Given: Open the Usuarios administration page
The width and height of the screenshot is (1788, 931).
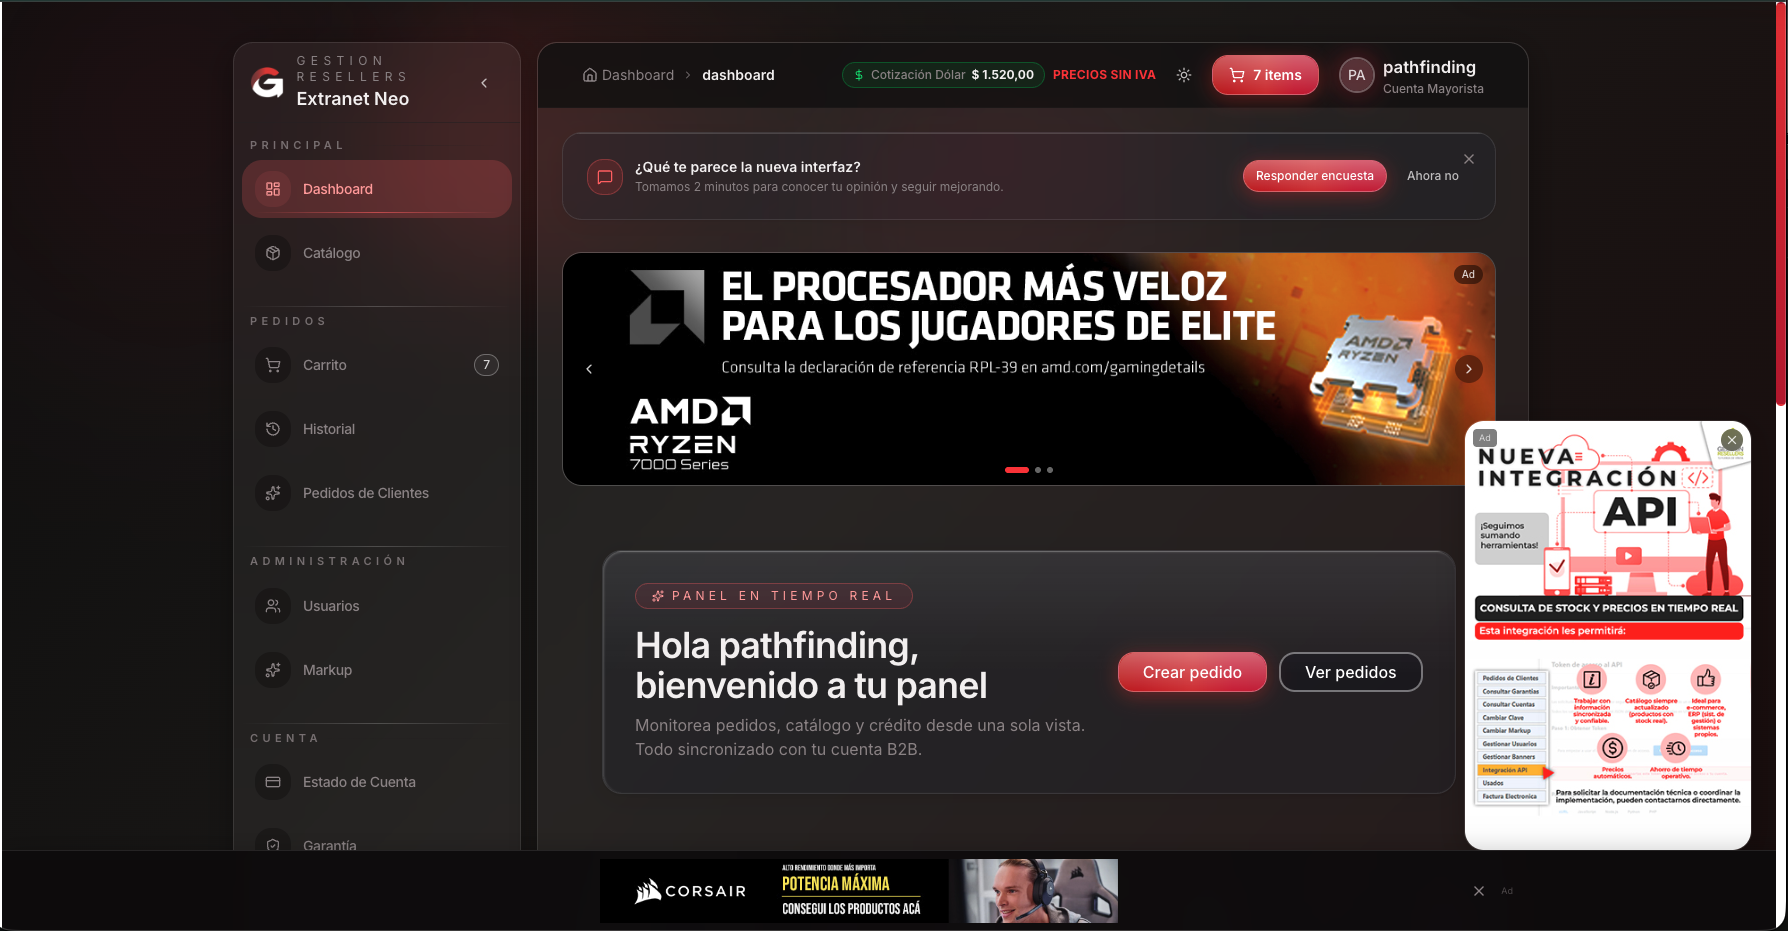Looking at the screenshot, I should point(377,606).
